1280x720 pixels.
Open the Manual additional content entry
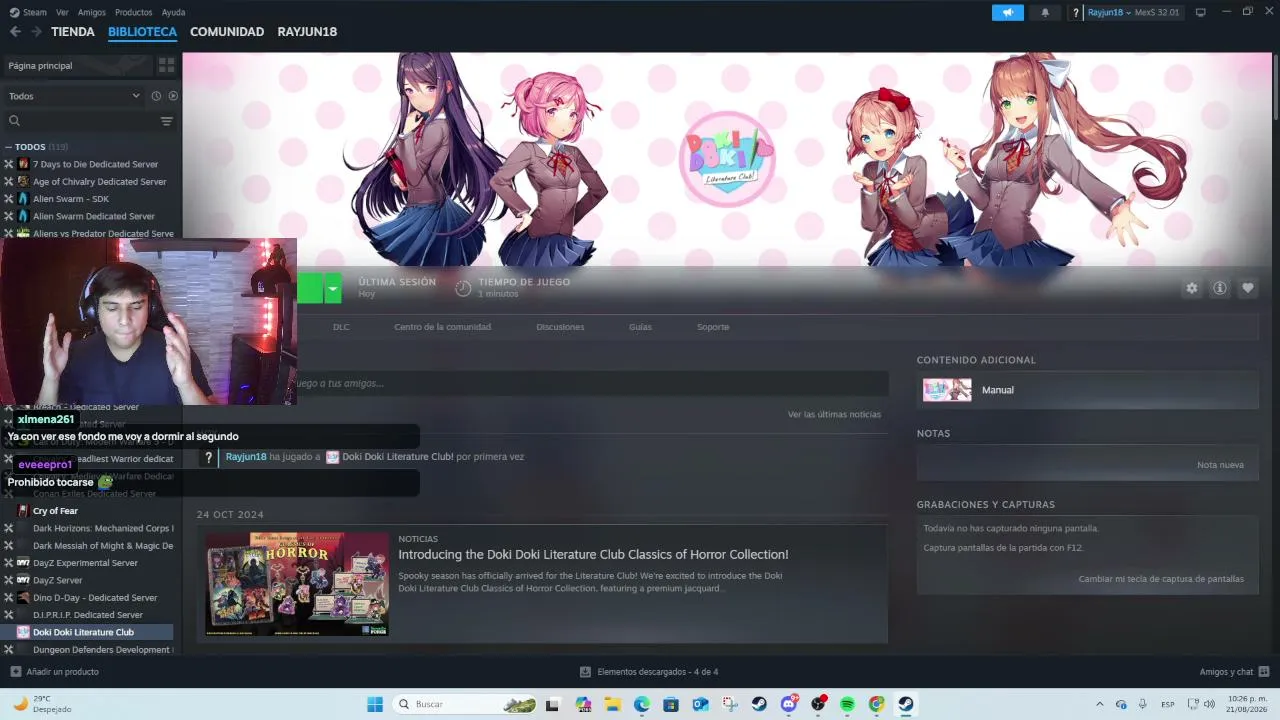1088,390
